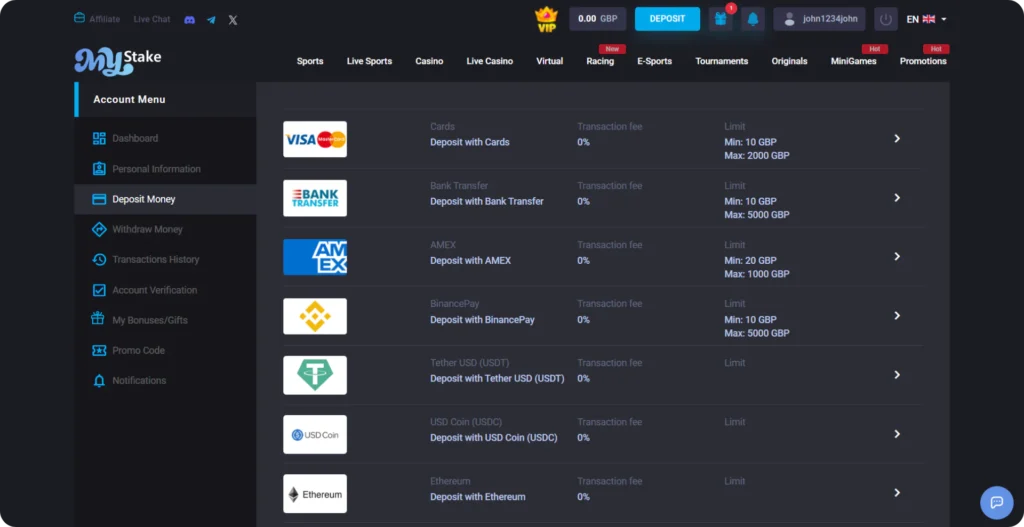Screen dimensions: 1024x527
Task: Open the live chat bubble button
Action: point(997,502)
